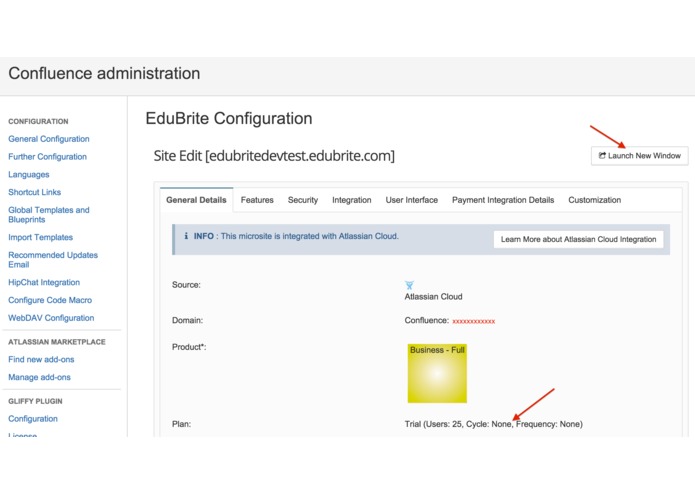
Task: Go to the Customization tab
Action: (x=594, y=200)
